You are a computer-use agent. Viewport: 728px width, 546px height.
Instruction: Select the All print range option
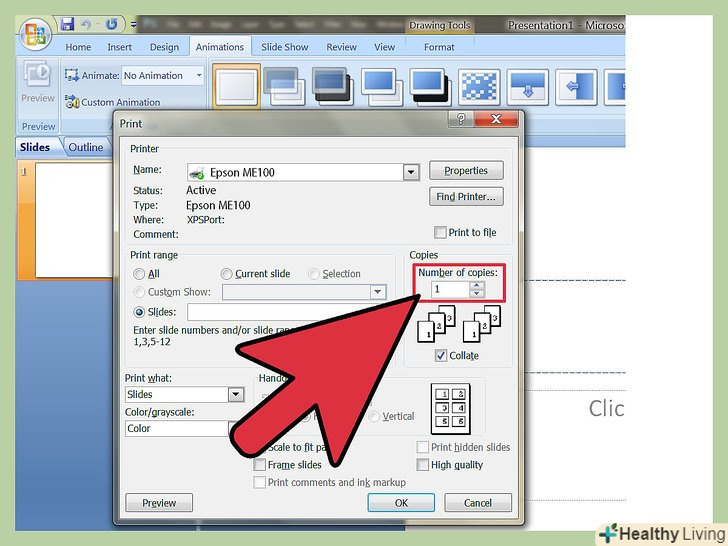(x=139, y=274)
